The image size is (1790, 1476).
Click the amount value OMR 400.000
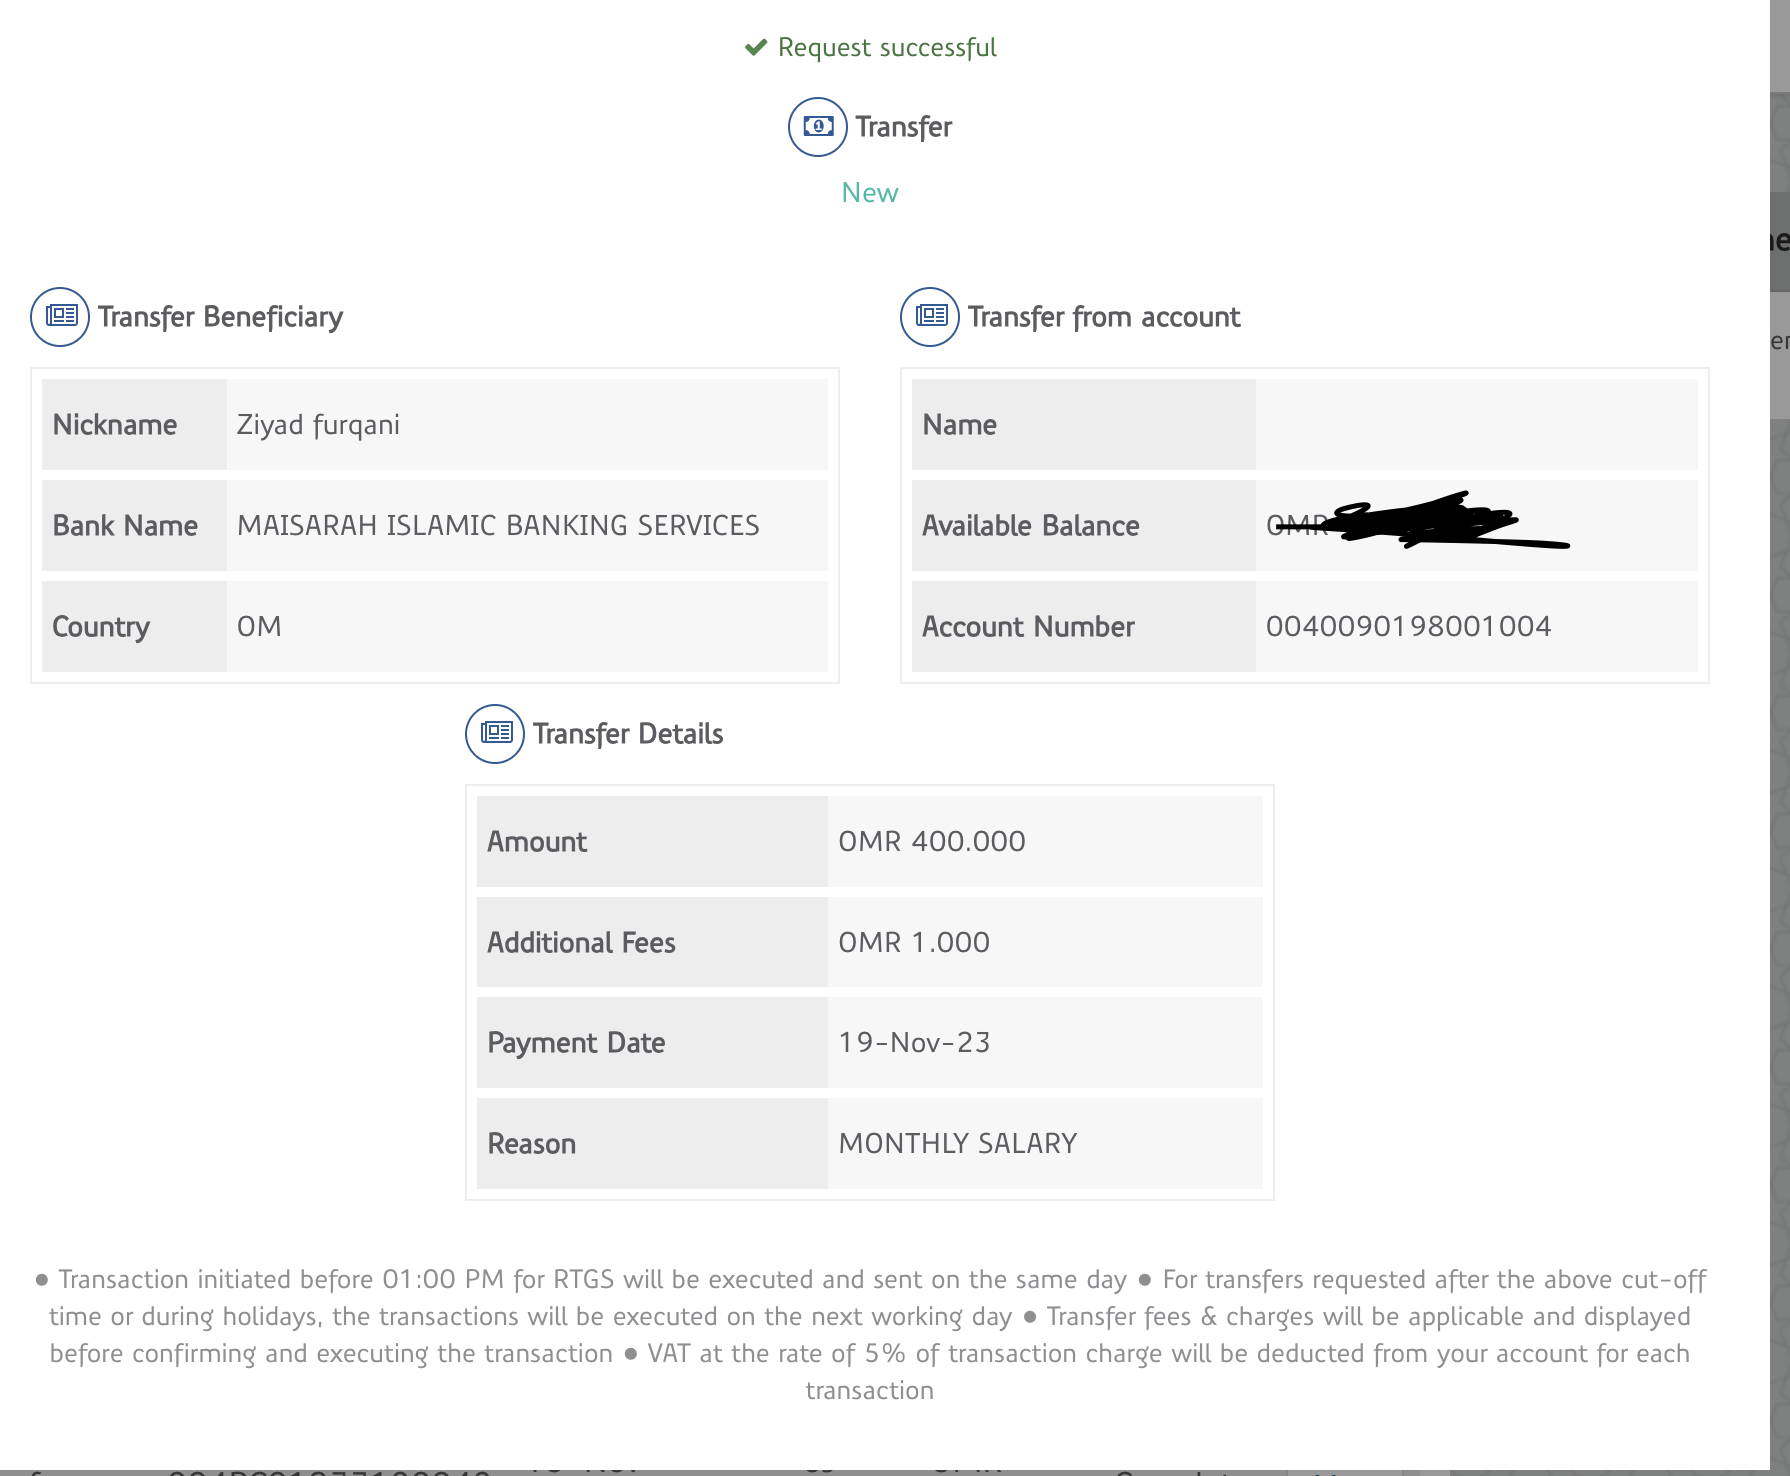pos(931,842)
